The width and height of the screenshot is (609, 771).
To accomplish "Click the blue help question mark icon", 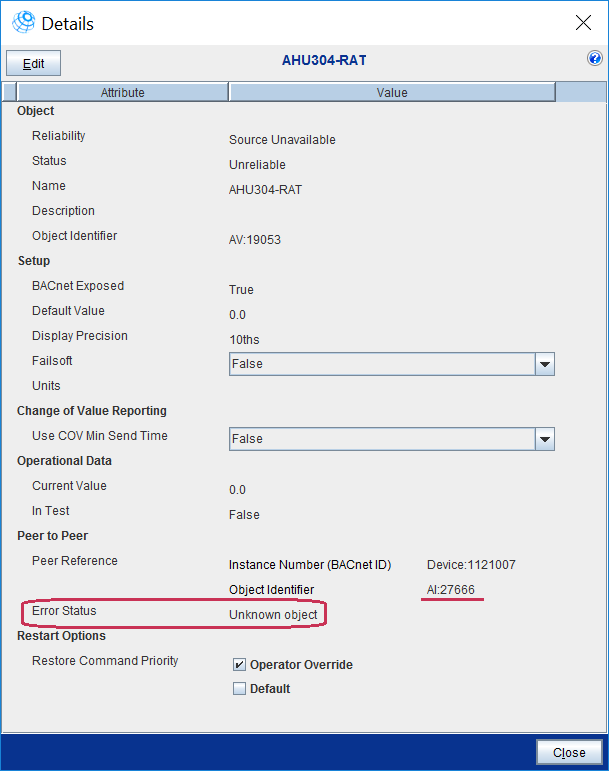I will click(595, 59).
